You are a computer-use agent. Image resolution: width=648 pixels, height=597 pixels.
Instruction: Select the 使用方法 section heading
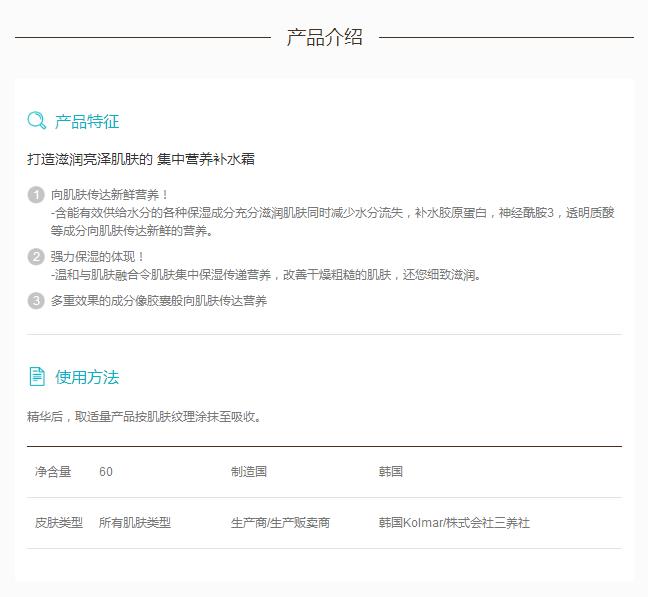click(x=87, y=378)
